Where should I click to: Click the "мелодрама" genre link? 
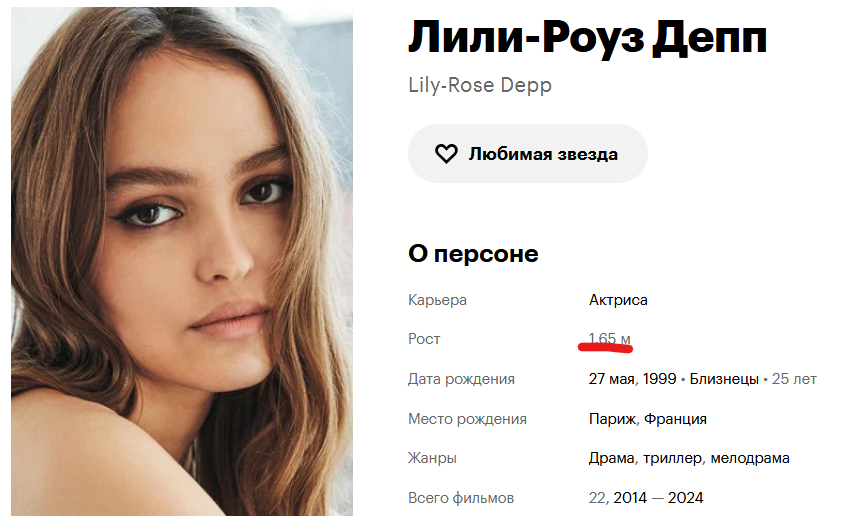pyautogui.click(x=750, y=458)
